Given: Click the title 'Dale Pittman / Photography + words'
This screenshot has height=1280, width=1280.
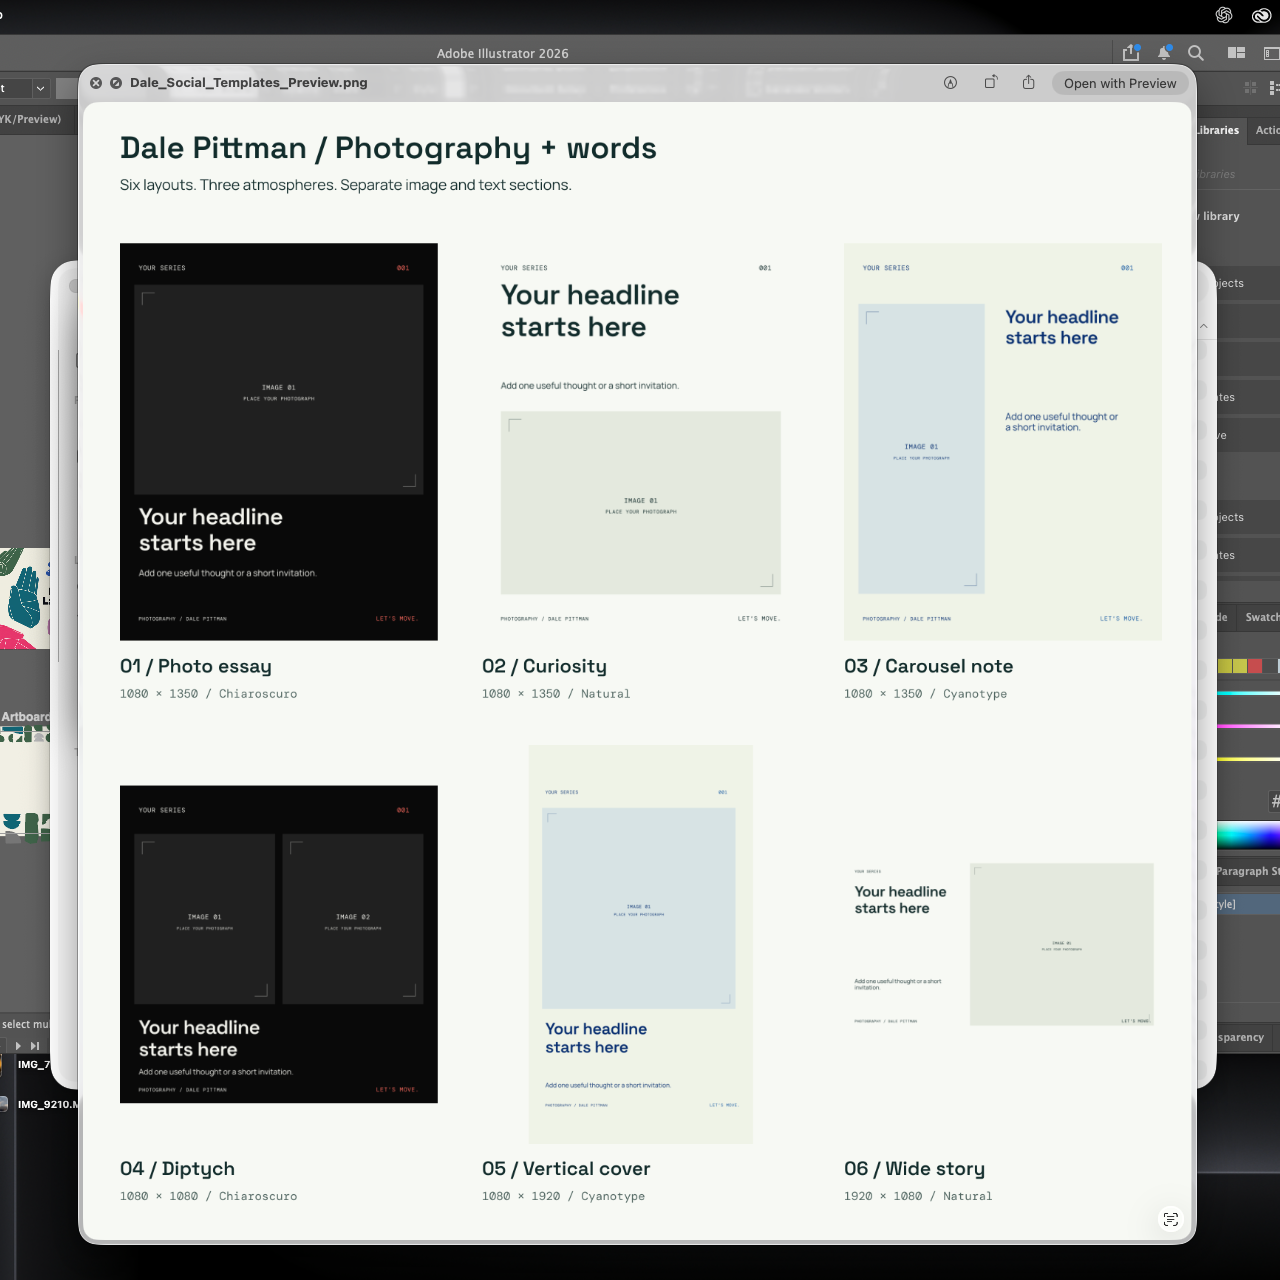Looking at the screenshot, I should [388, 148].
